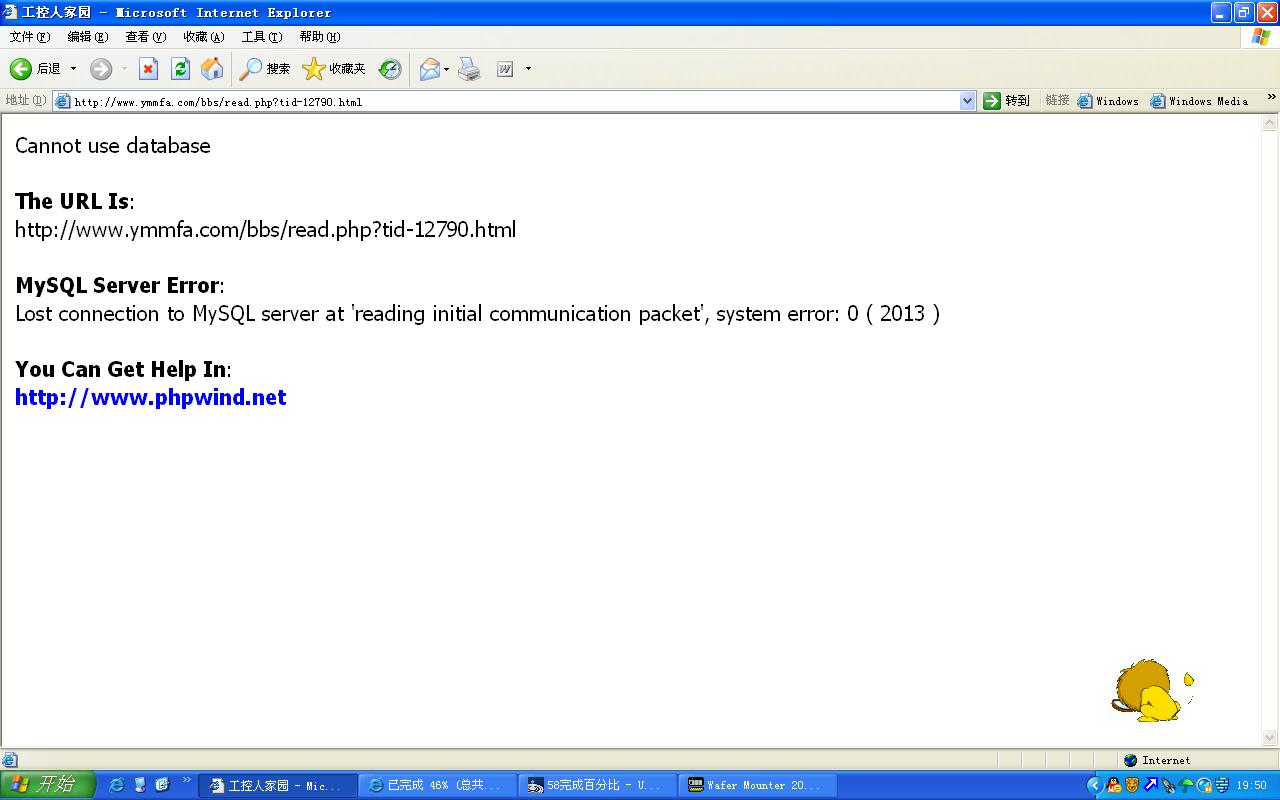Click the Stop loading icon
This screenshot has height=800, width=1280.
[148, 69]
